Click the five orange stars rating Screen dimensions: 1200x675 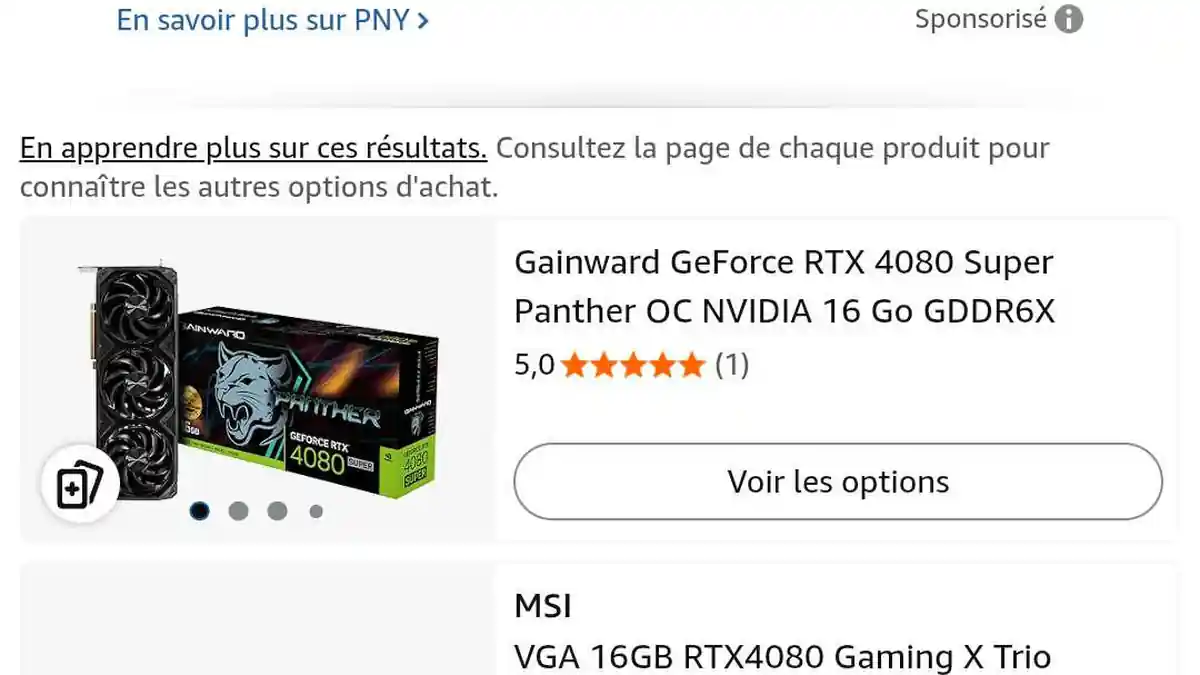pyautogui.click(x=633, y=365)
